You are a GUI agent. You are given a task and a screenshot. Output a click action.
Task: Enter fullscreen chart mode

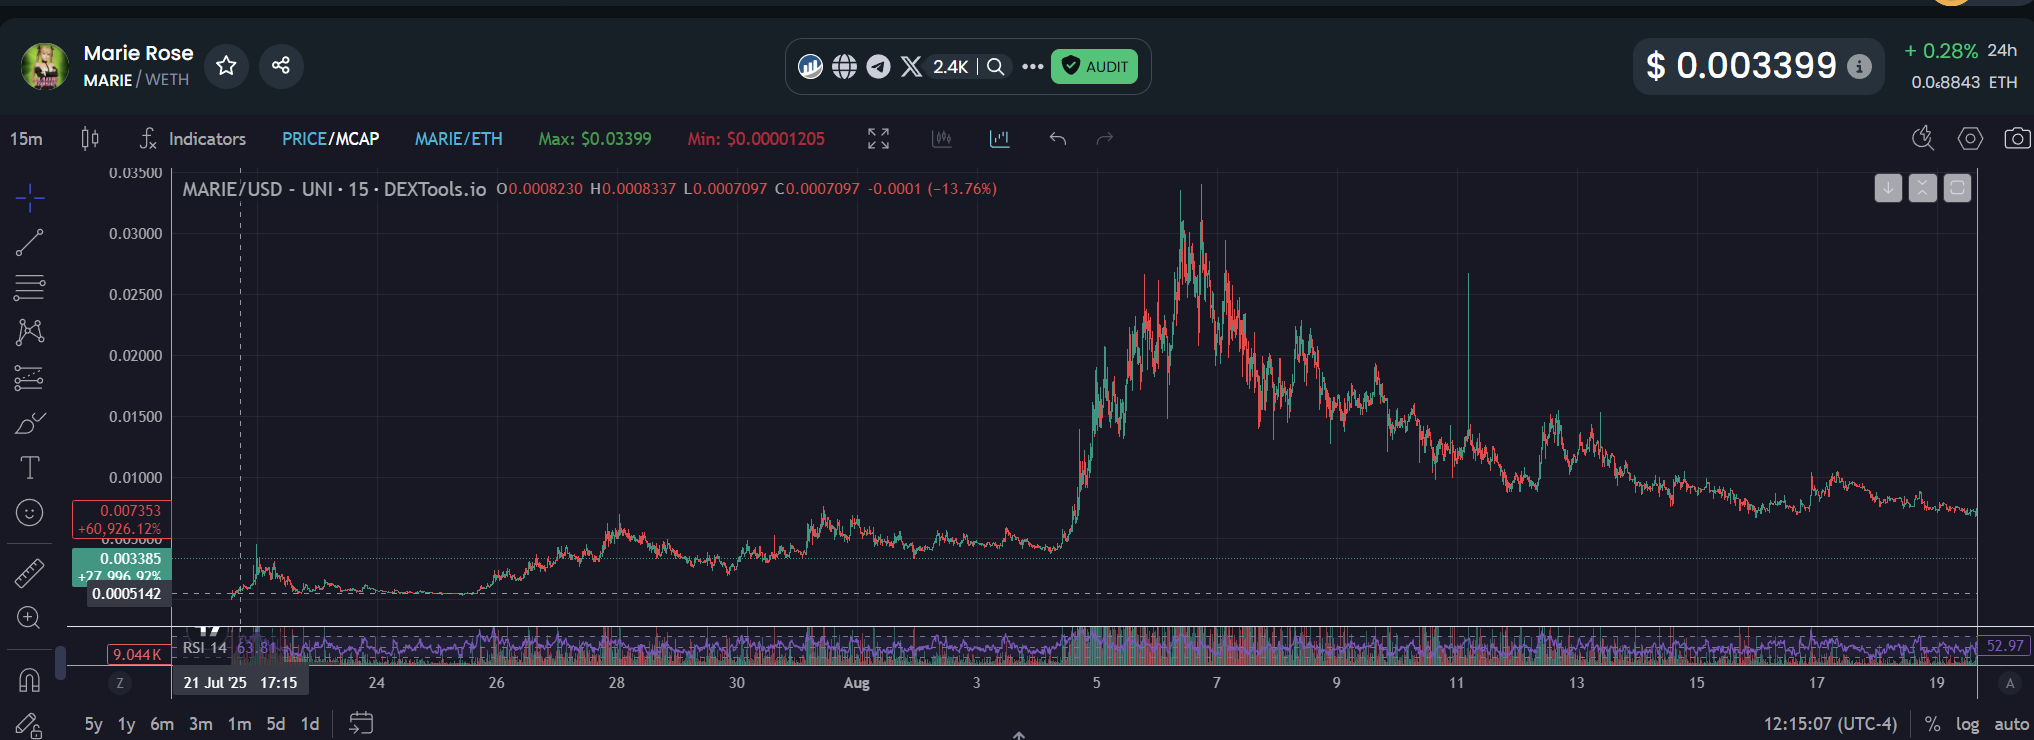coord(878,139)
